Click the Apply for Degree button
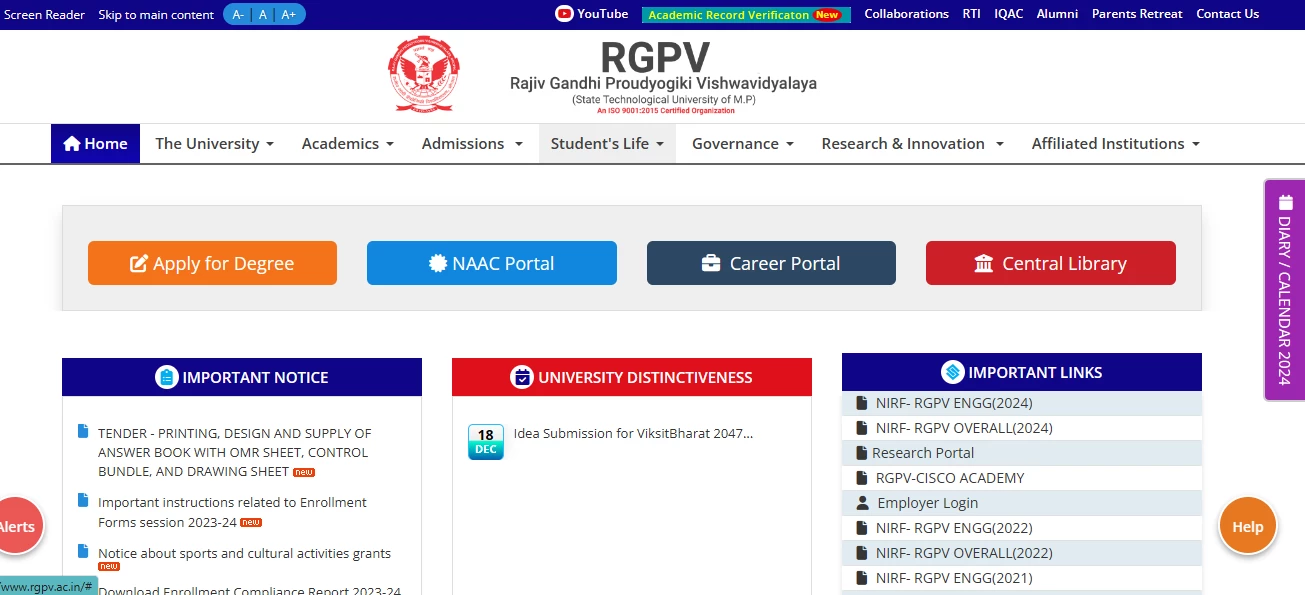Screen dimensions: 1305x595 [212, 263]
